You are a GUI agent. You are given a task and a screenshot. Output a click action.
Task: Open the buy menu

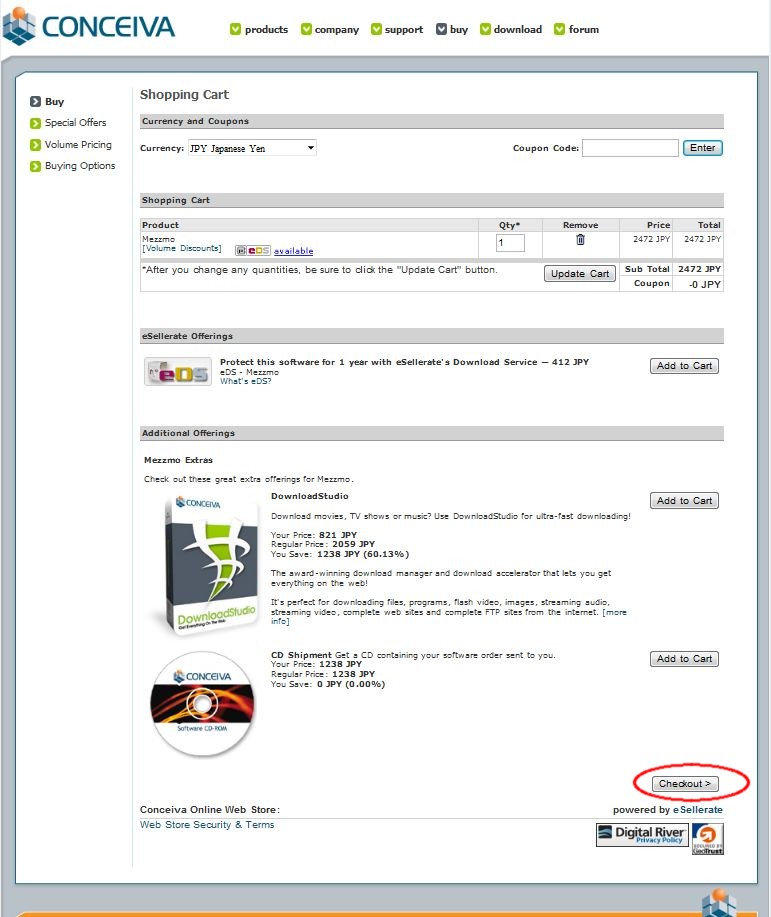pos(459,29)
